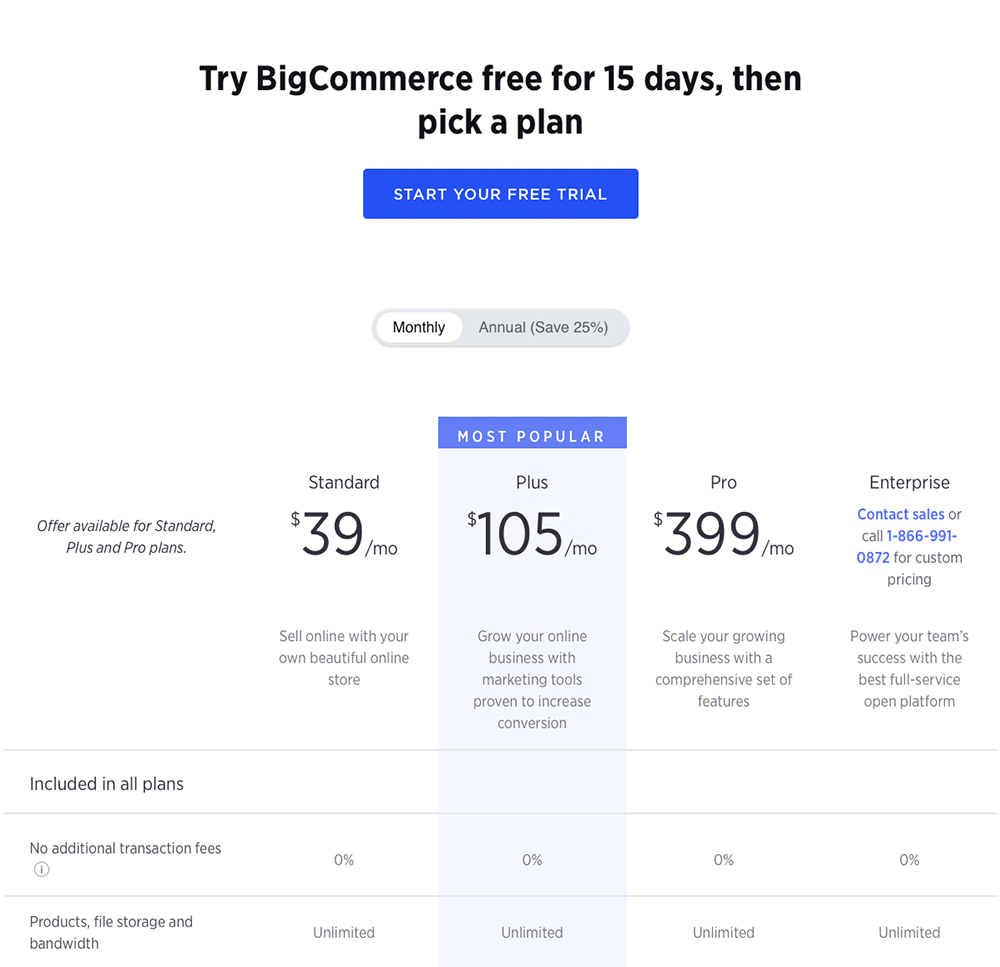
Task: Switch billing to Monthly
Action: (418, 327)
